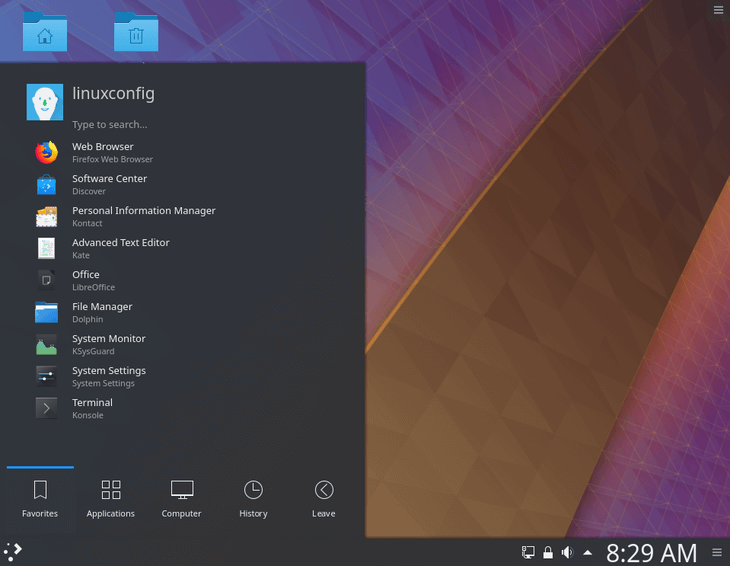Open Kontact Personal Information Manager icon
The image size is (730, 566).
47,217
